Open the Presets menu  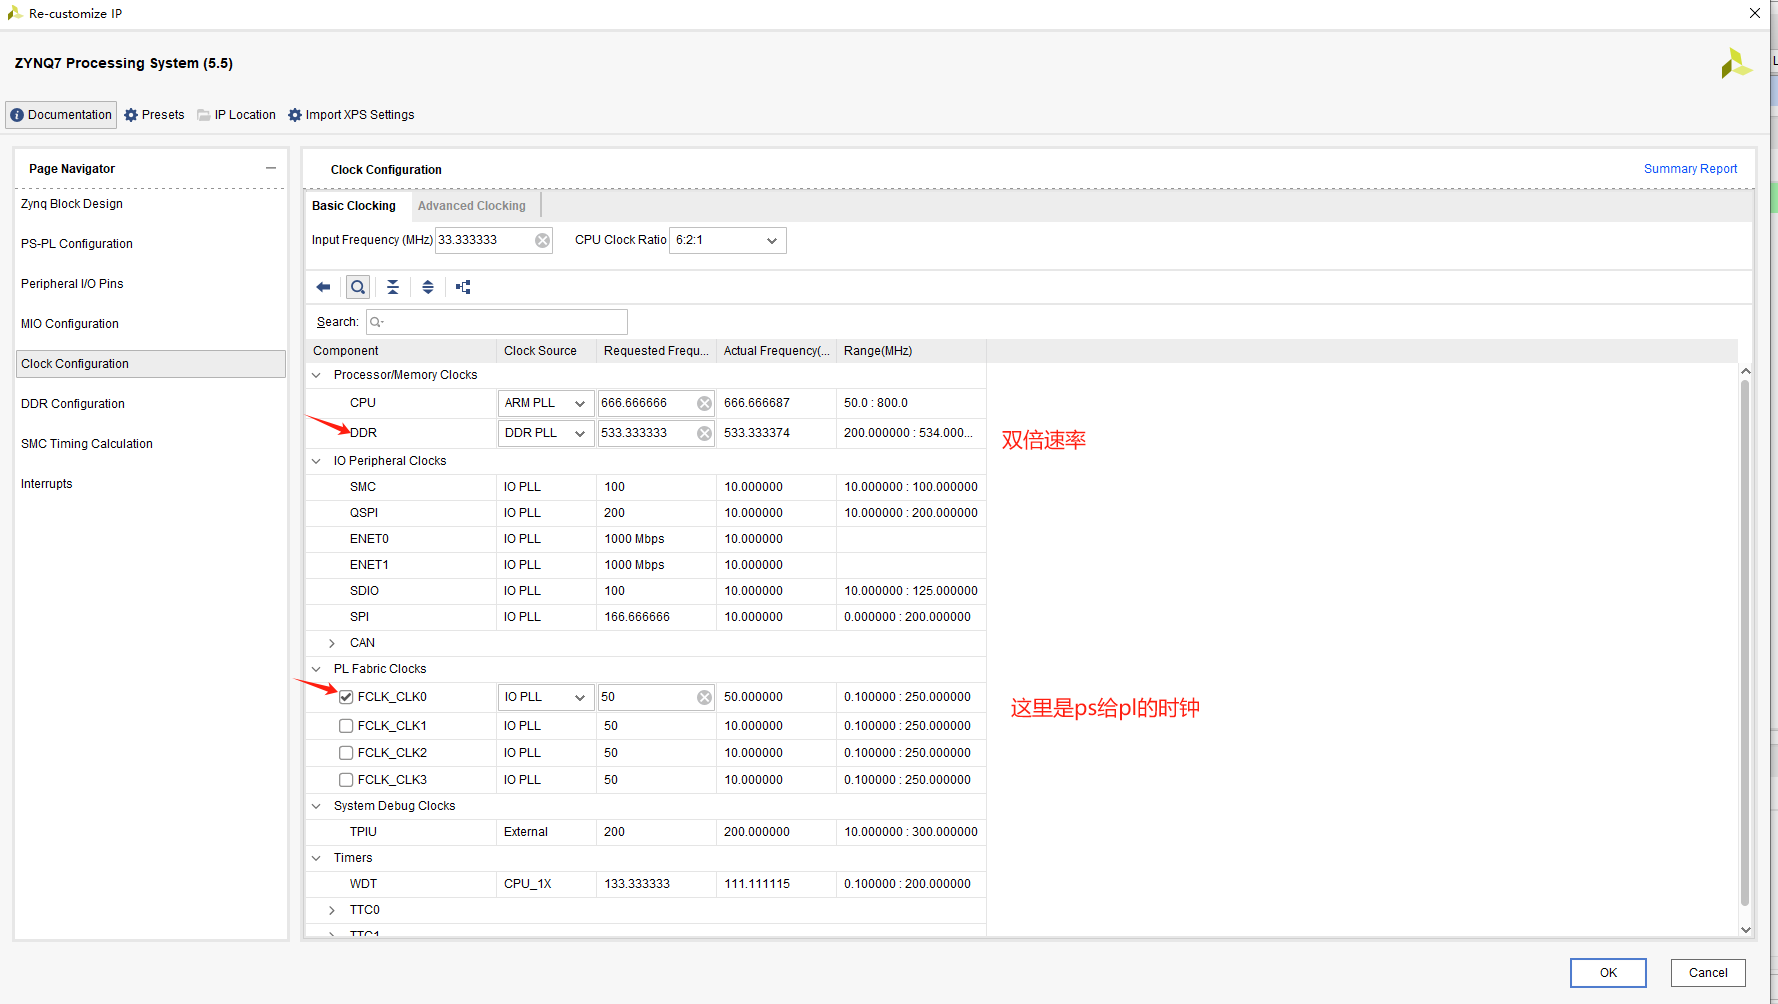(x=154, y=115)
